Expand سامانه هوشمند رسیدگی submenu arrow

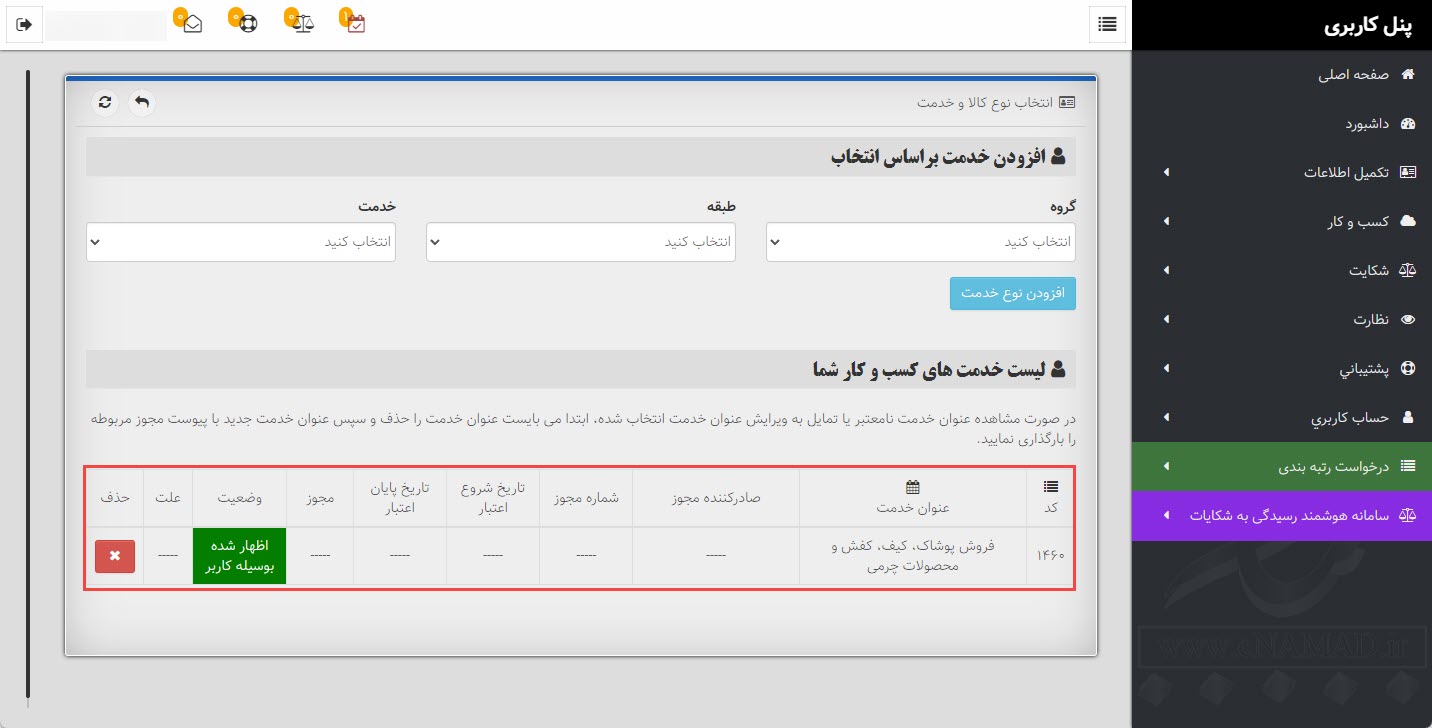(1166, 516)
